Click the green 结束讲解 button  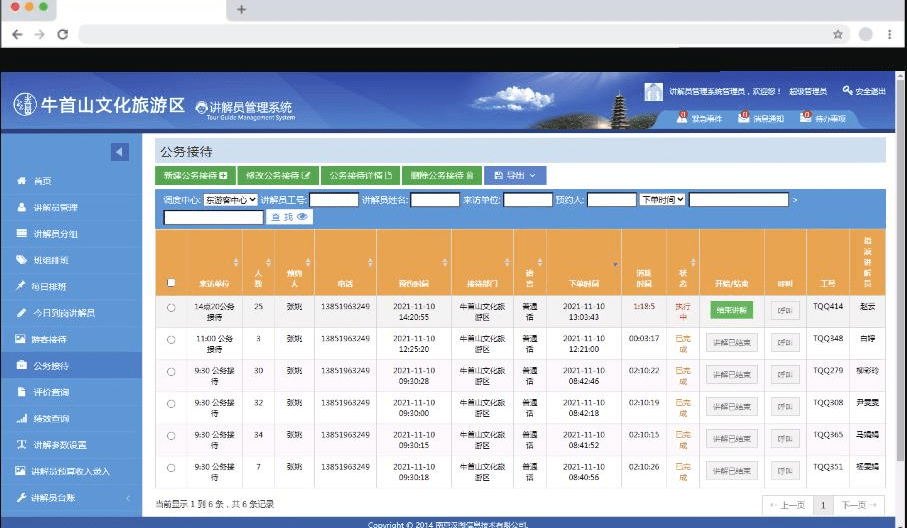tap(731, 309)
